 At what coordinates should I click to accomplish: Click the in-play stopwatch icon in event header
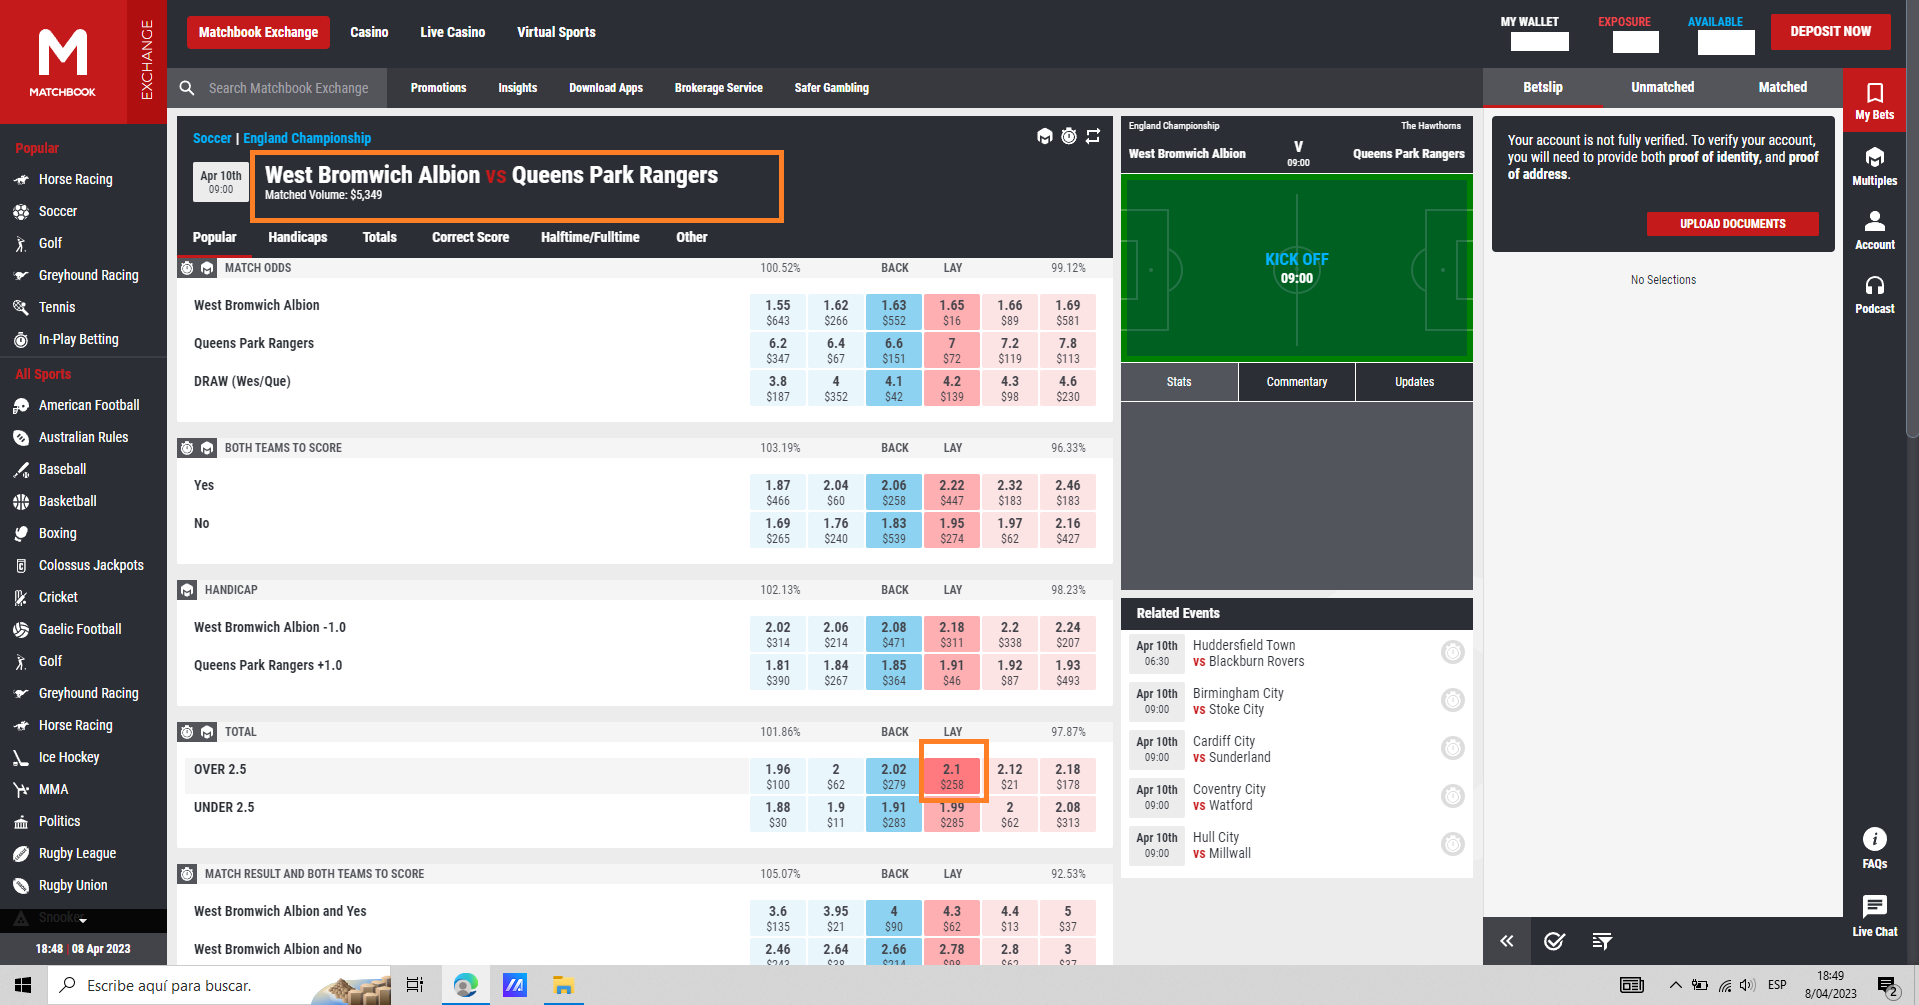click(1069, 136)
